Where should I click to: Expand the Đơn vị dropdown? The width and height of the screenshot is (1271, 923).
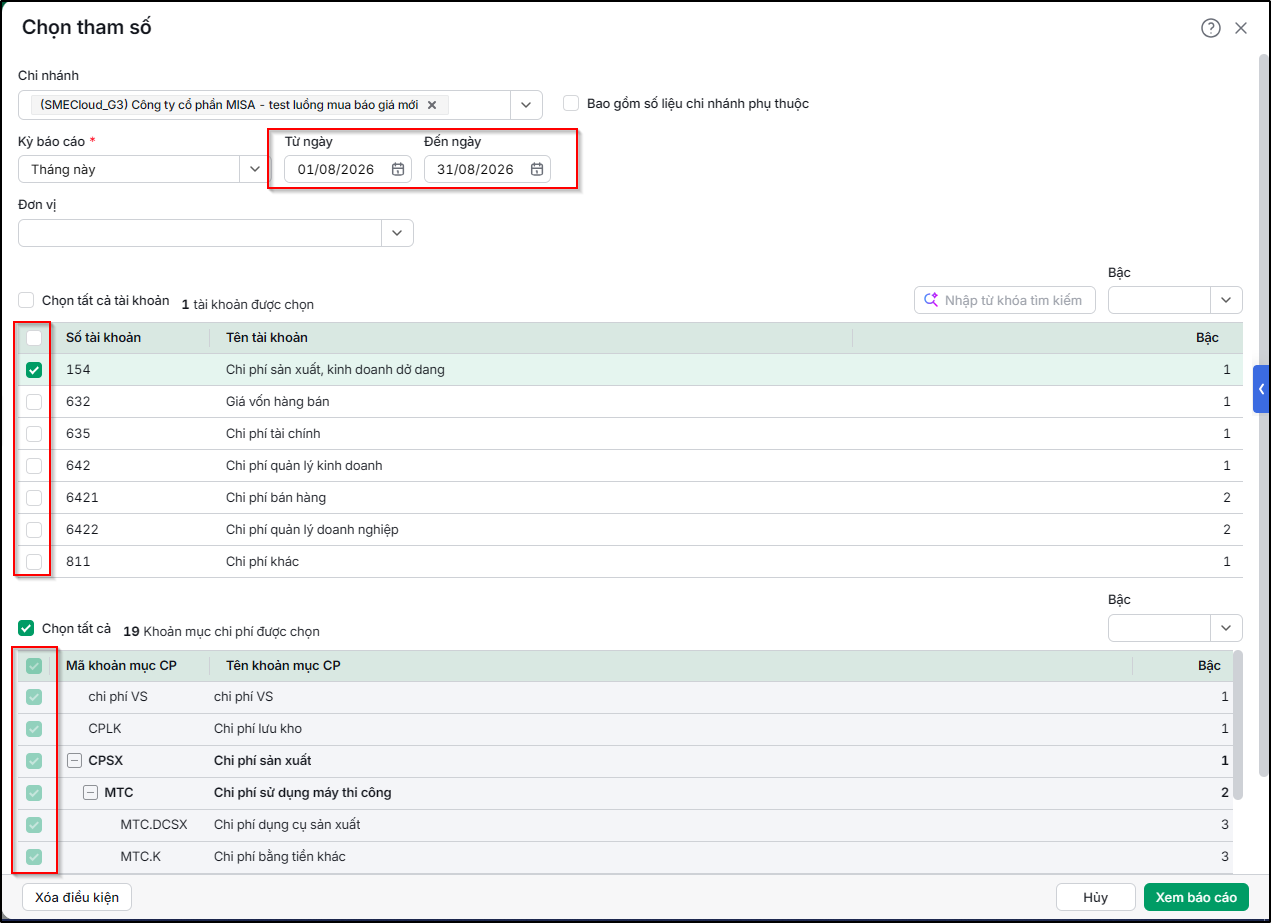click(397, 233)
